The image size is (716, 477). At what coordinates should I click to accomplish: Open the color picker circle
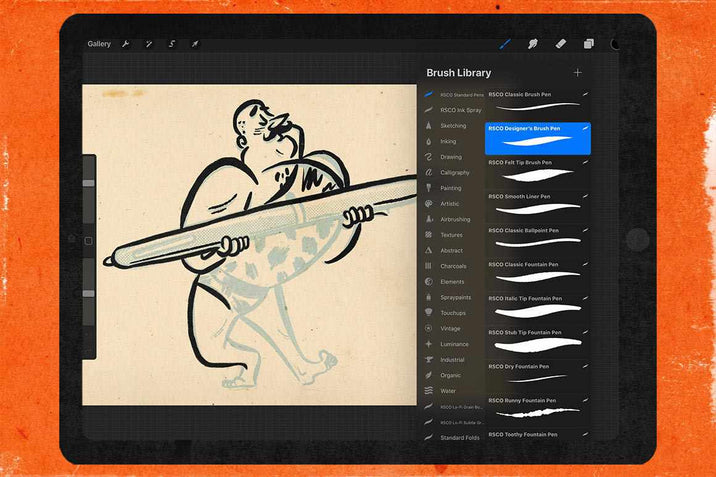coord(614,44)
